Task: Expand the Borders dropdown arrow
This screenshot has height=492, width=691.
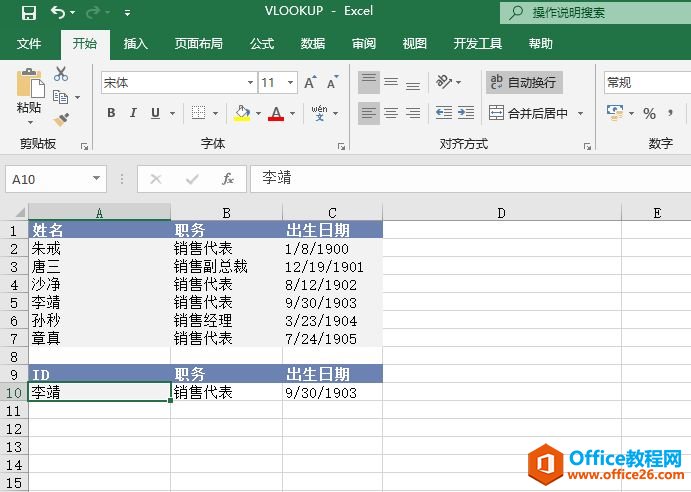Action: (x=215, y=113)
